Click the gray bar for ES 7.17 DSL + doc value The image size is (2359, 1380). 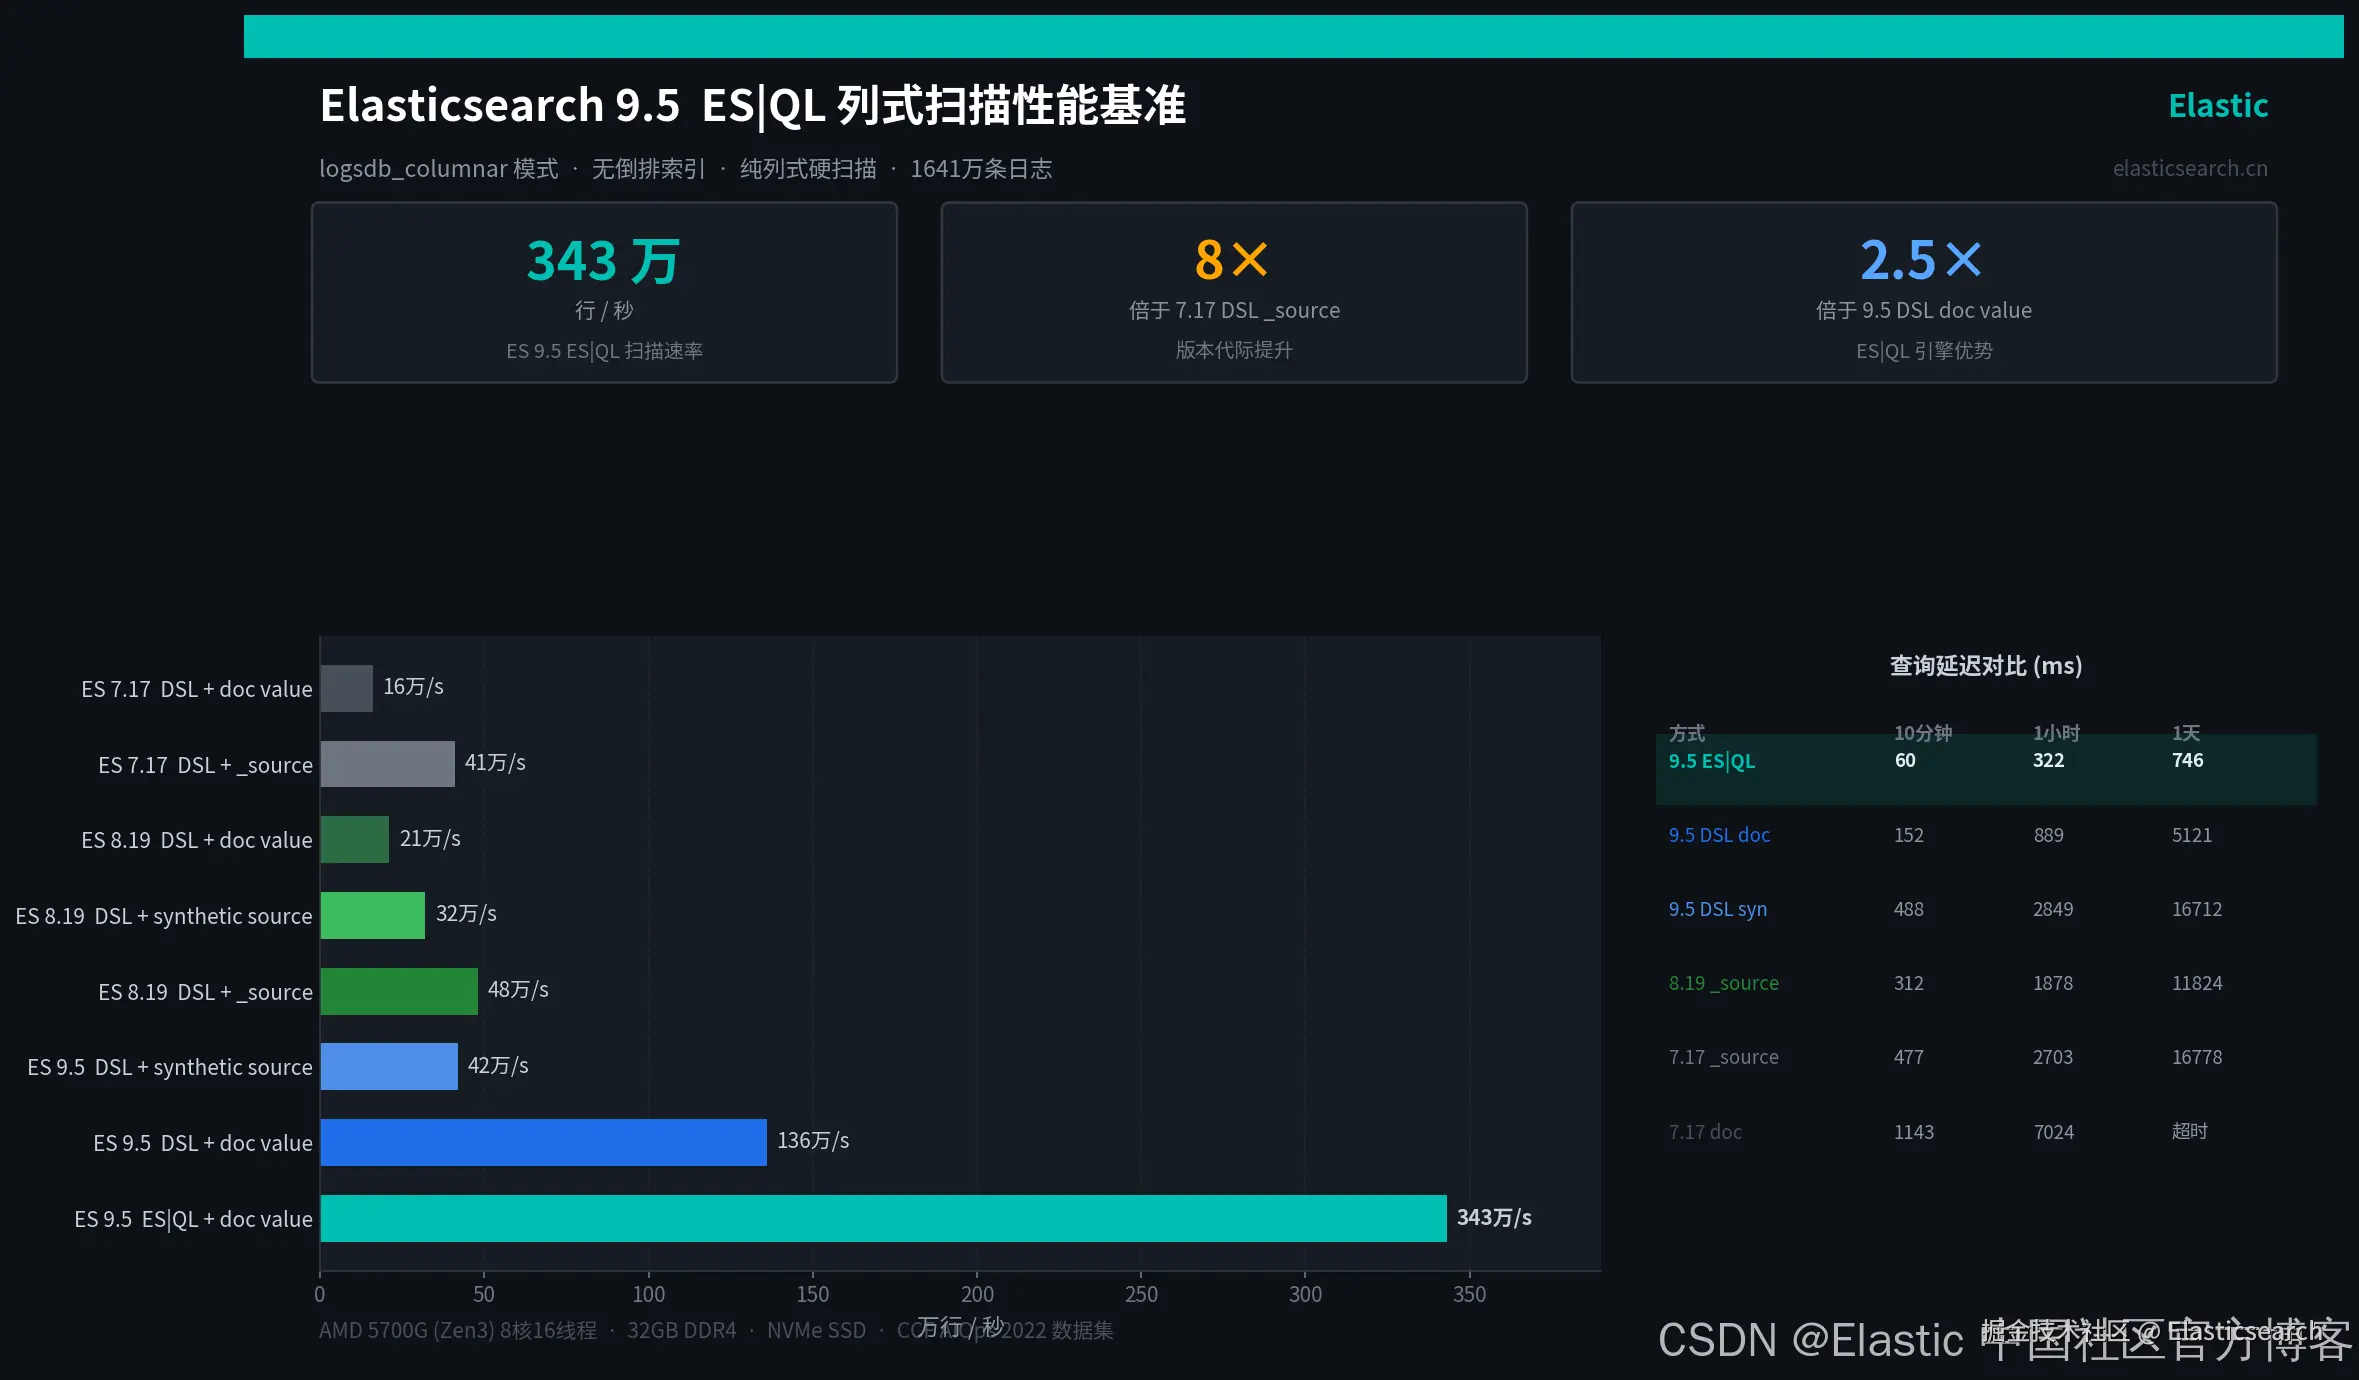tap(346, 688)
